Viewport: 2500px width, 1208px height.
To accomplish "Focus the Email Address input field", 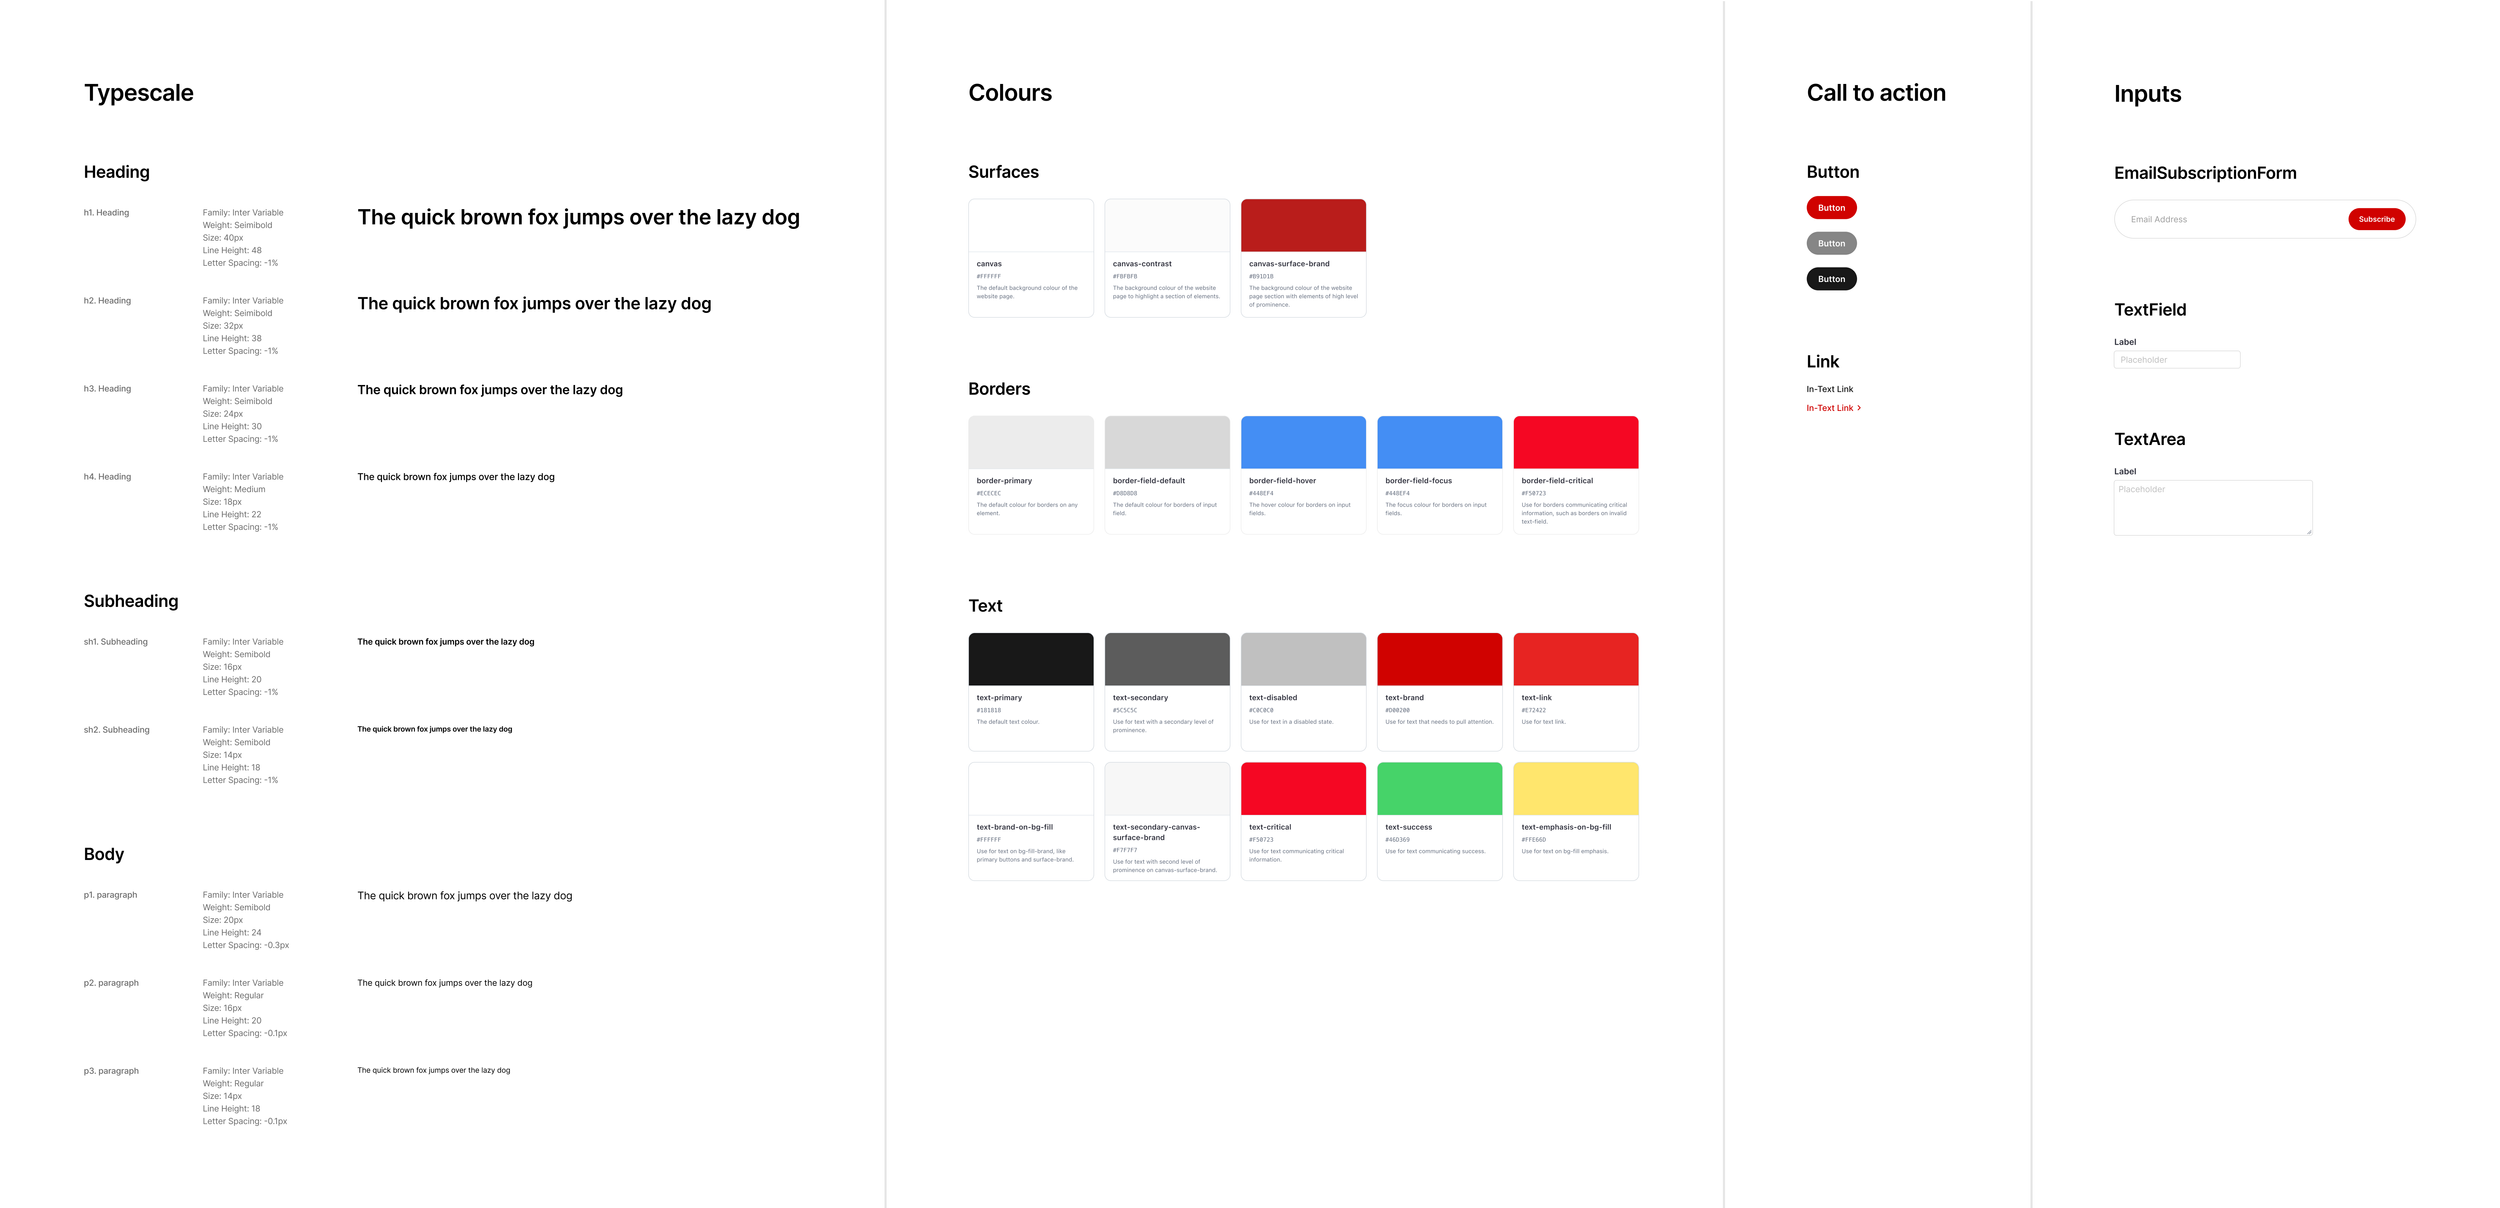I will point(2230,219).
